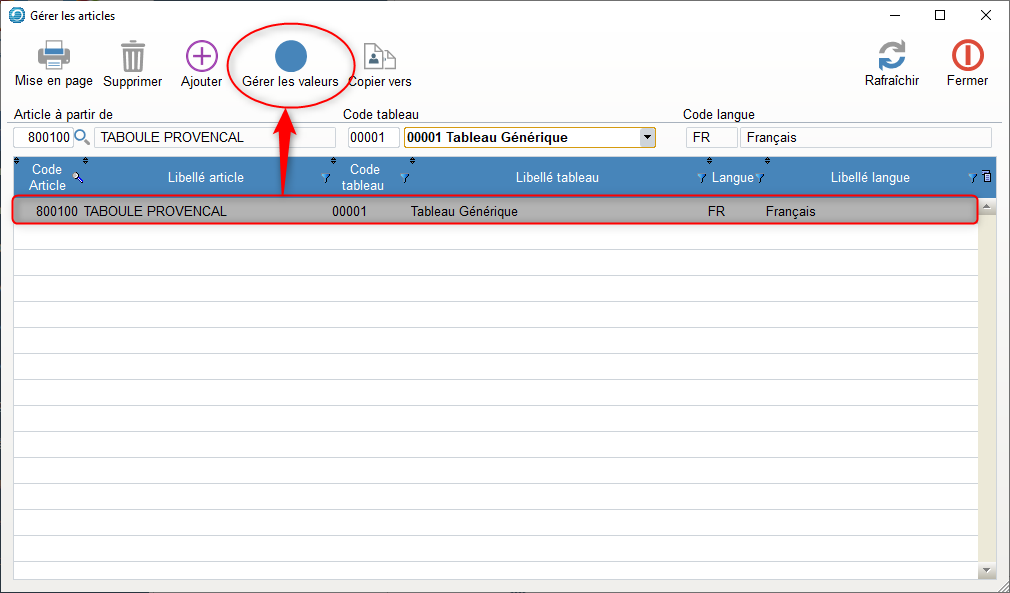Sort by the Code Article column header
This screenshot has height=593, width=1010.
46,178
